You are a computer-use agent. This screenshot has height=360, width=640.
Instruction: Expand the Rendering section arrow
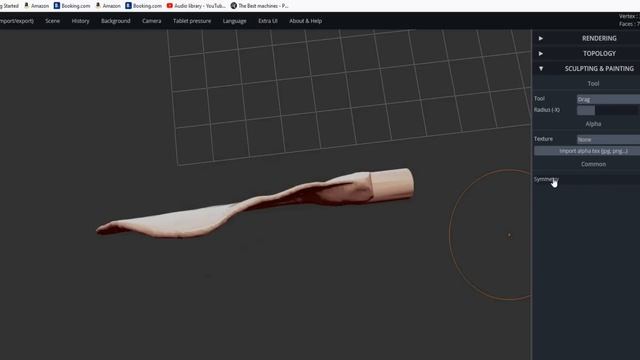point(540,38)
